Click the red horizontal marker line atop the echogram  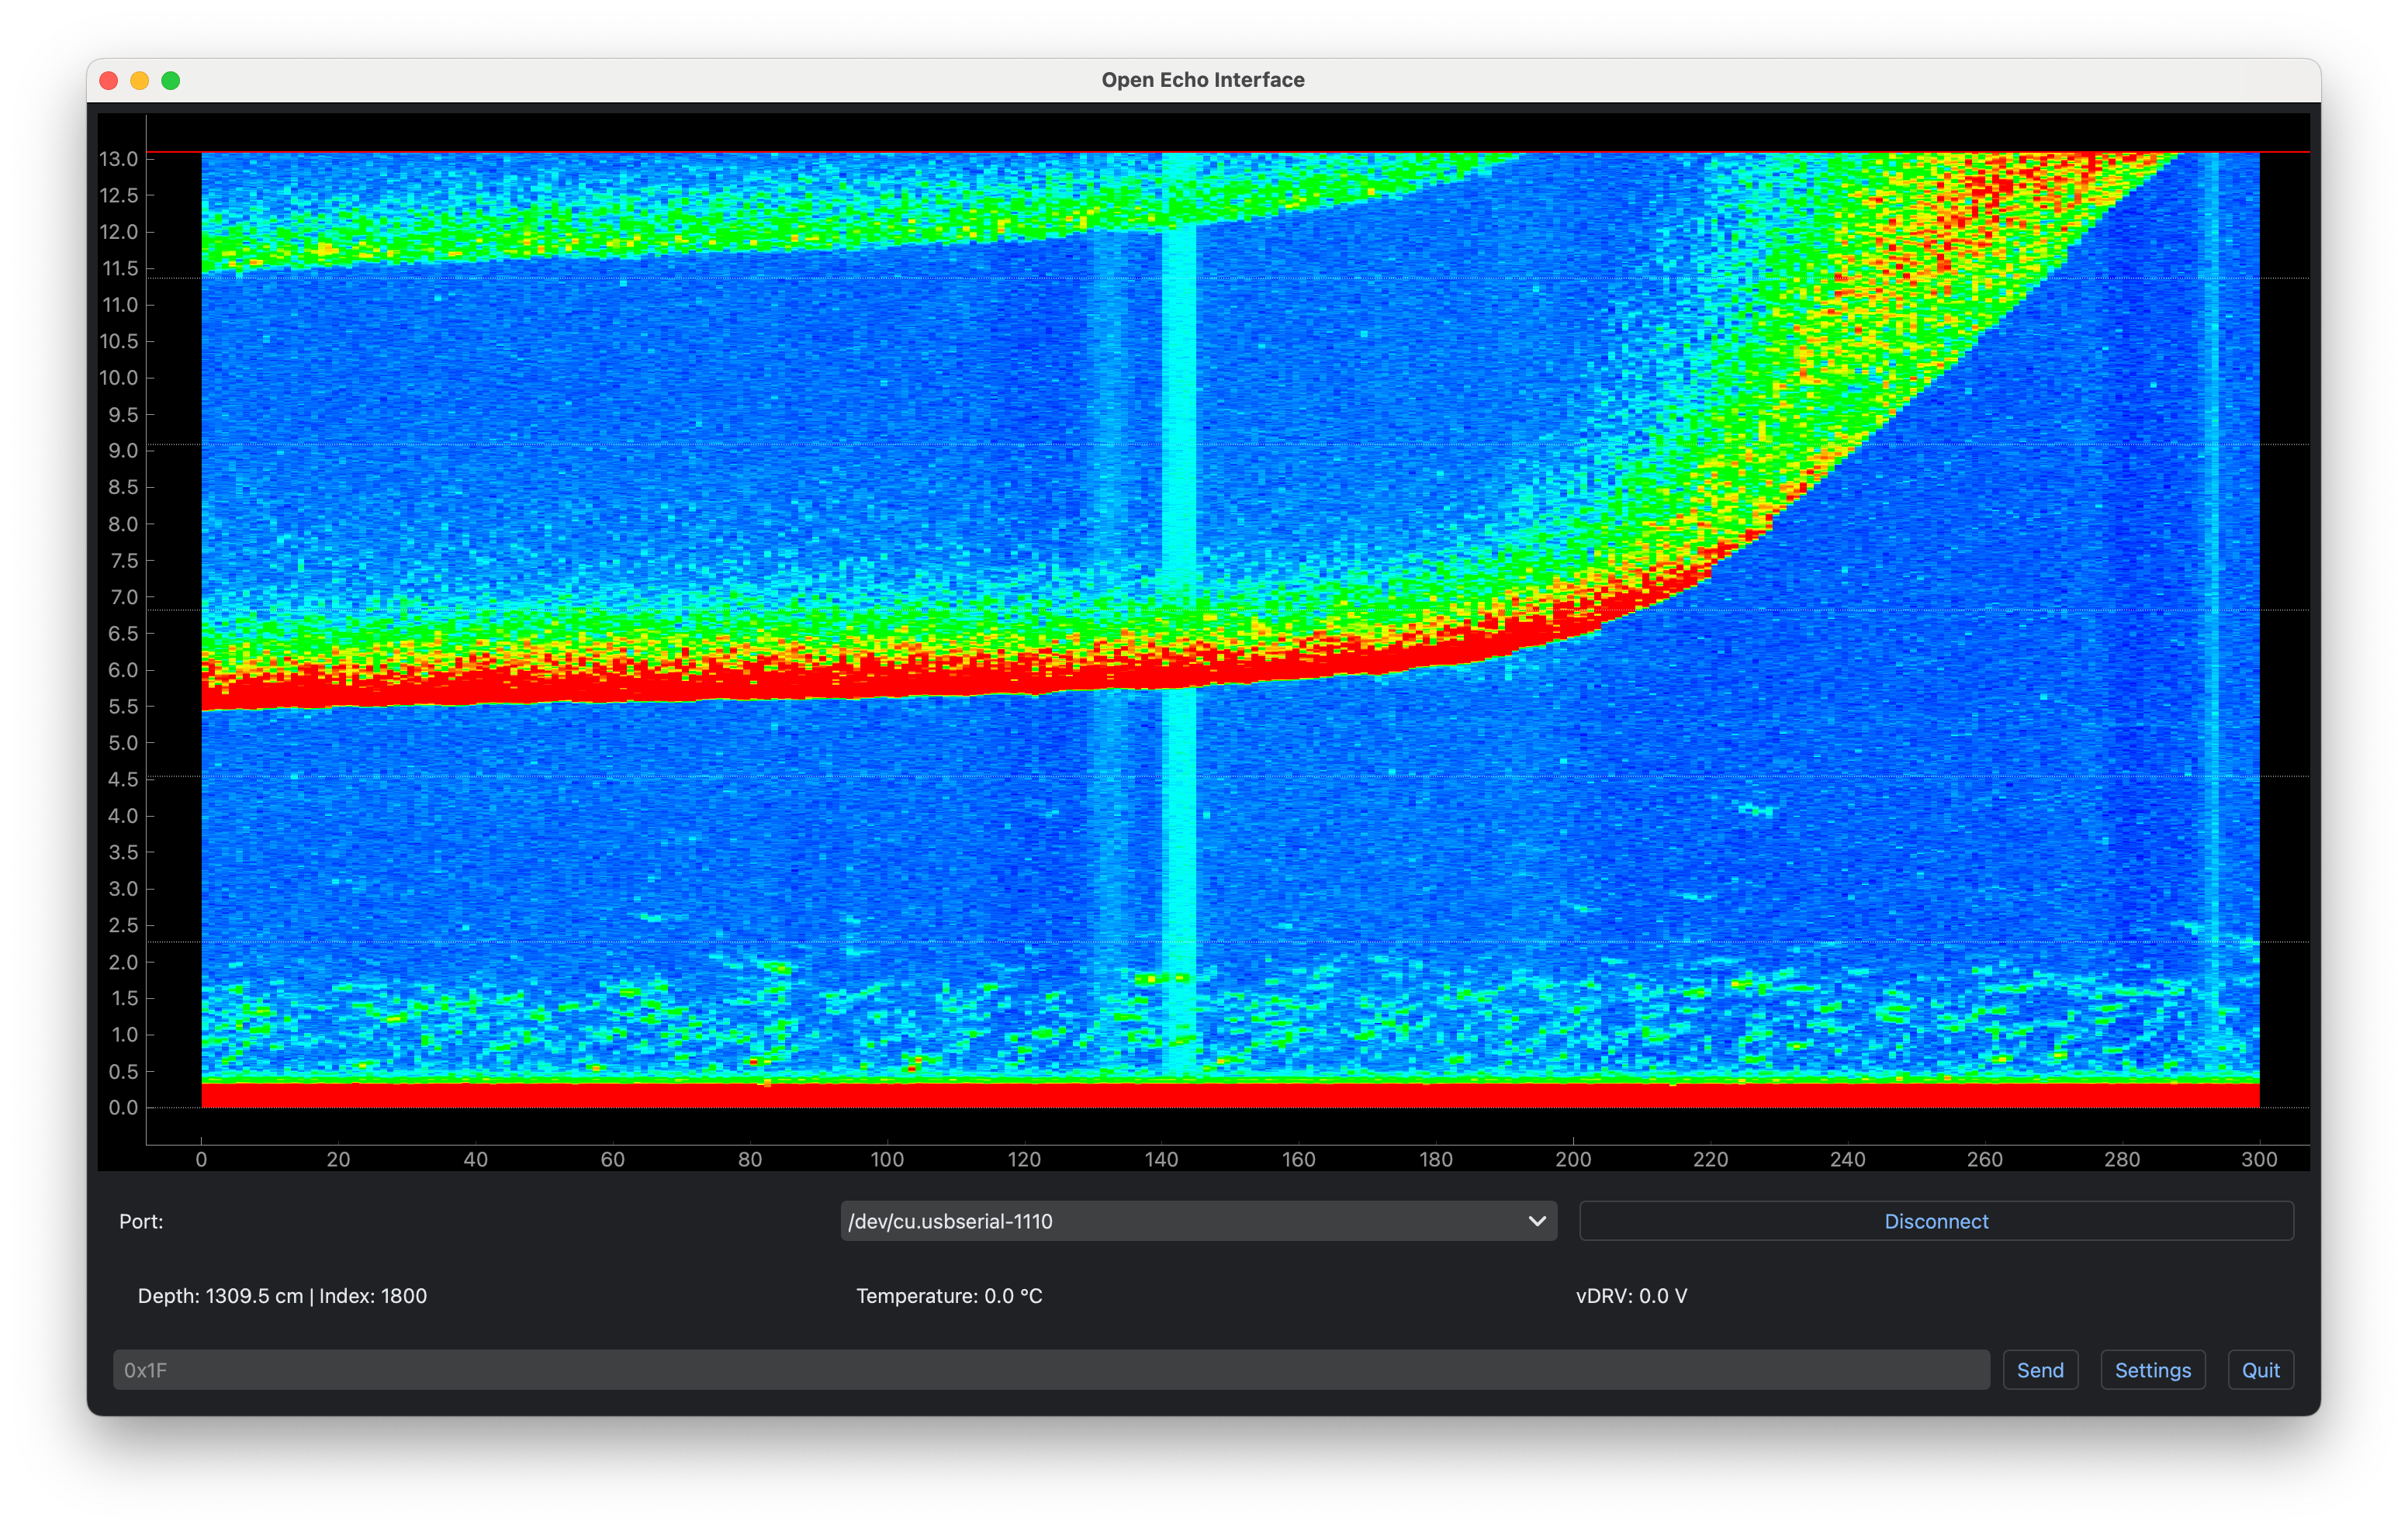pos(1200,152)
